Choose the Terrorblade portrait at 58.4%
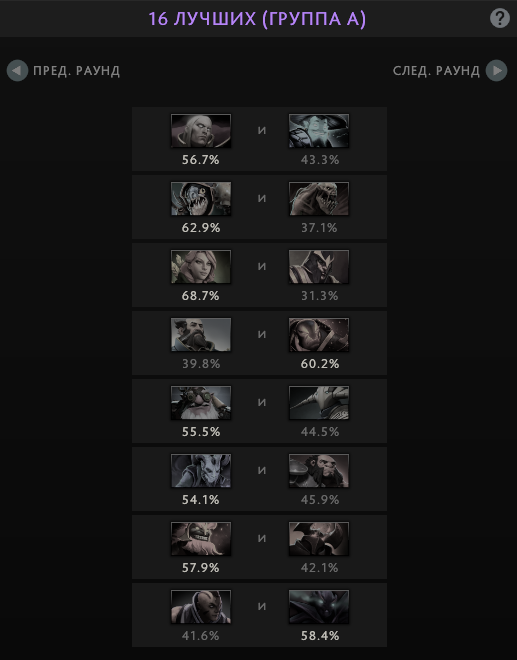This screenshot has height=660, width=517. coord(319,607)
